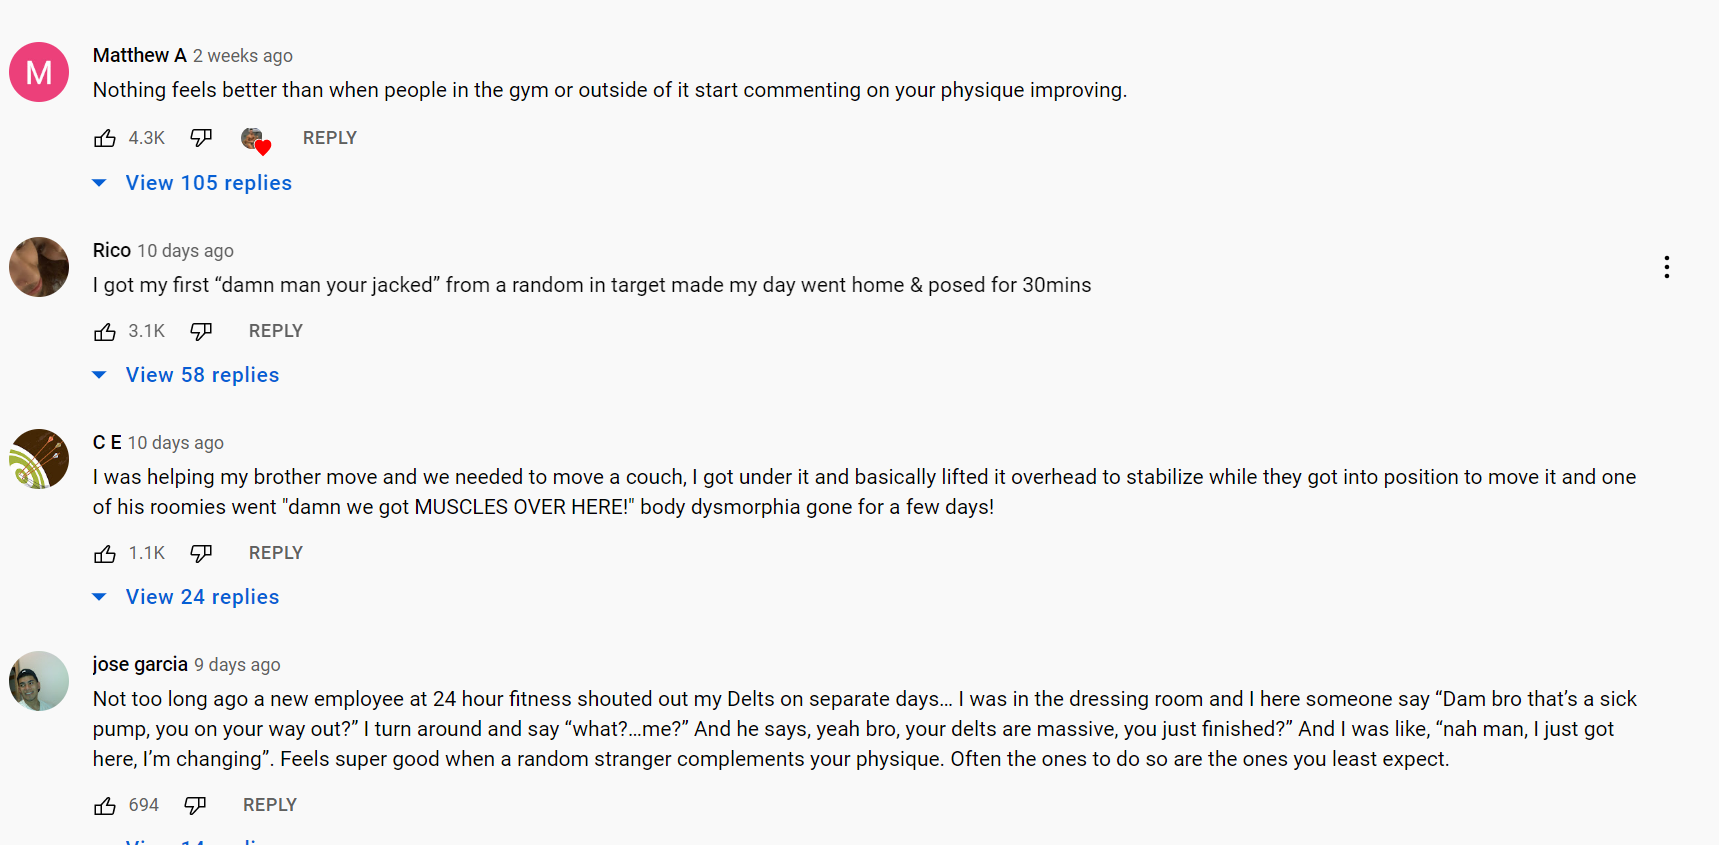
Task: Like Matthew A's comment
Action: pyautogui.click(x=105, y=138)
